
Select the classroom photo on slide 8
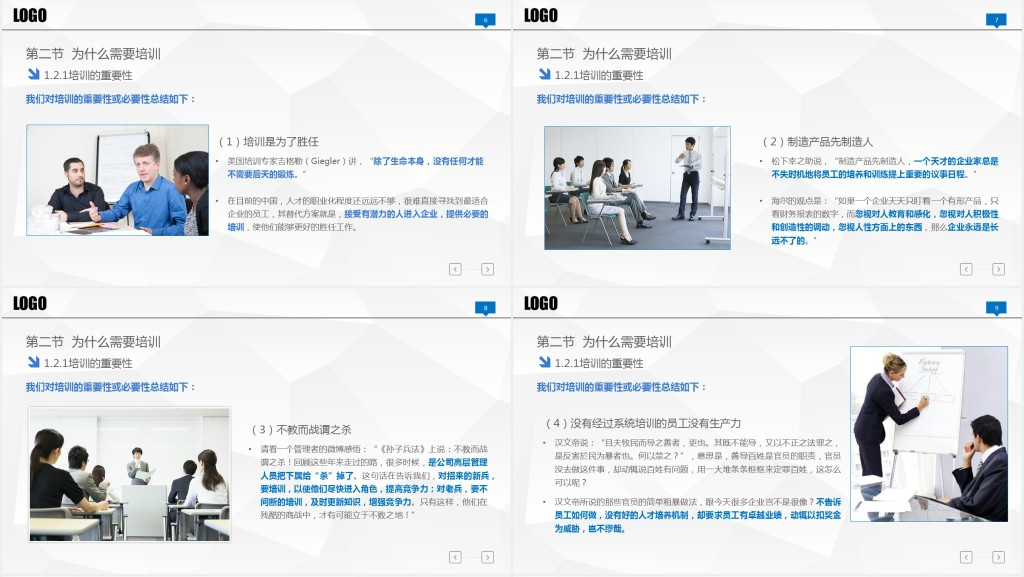[x=129, y=475]
